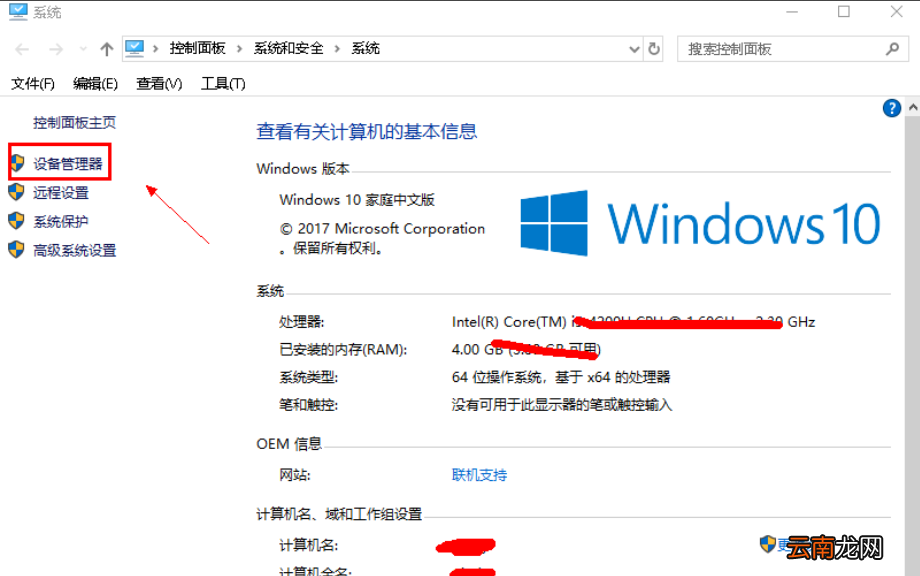The height and width of the screenshot is (576, 920).
Task: Open 设备管理器 link
Action: 68,164
